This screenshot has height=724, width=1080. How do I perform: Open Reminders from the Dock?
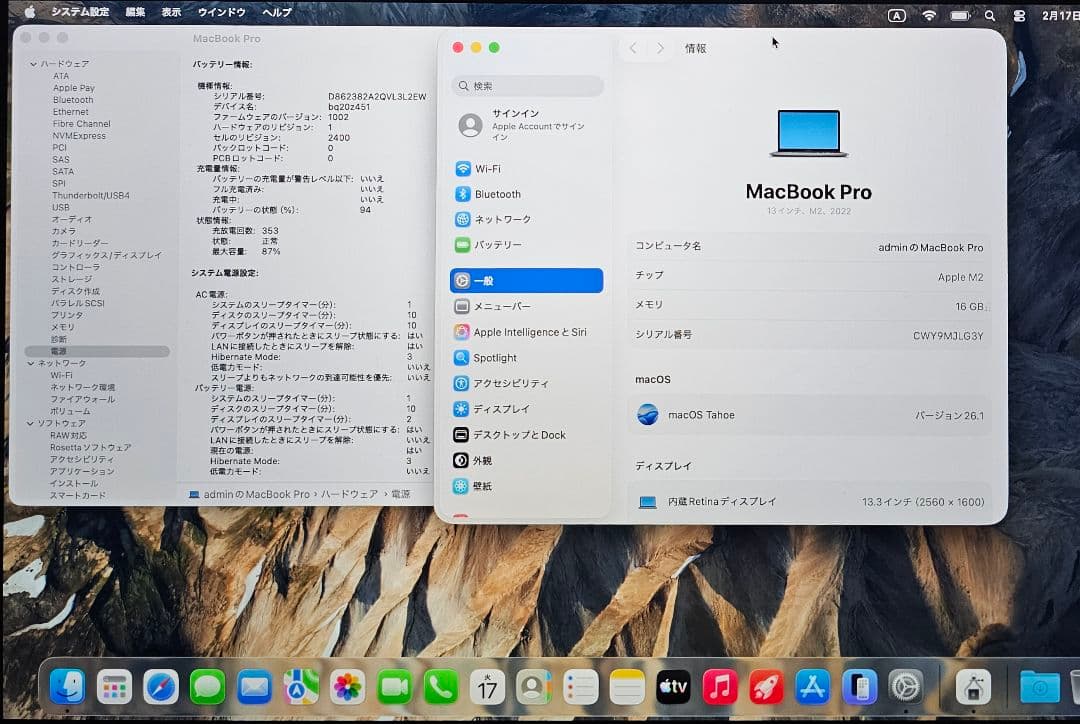click(580, 687)
